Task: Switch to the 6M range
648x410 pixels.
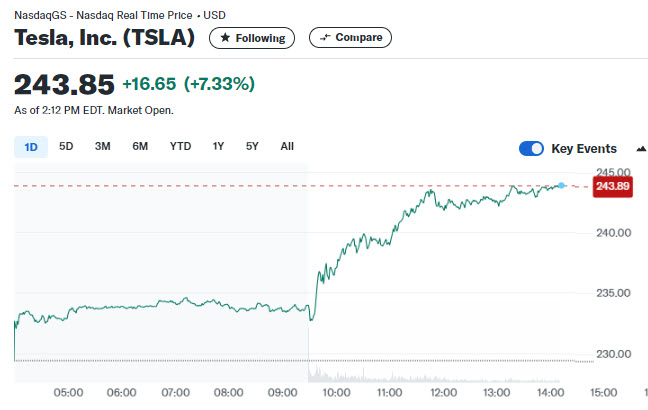Action: tap(140, 146)
